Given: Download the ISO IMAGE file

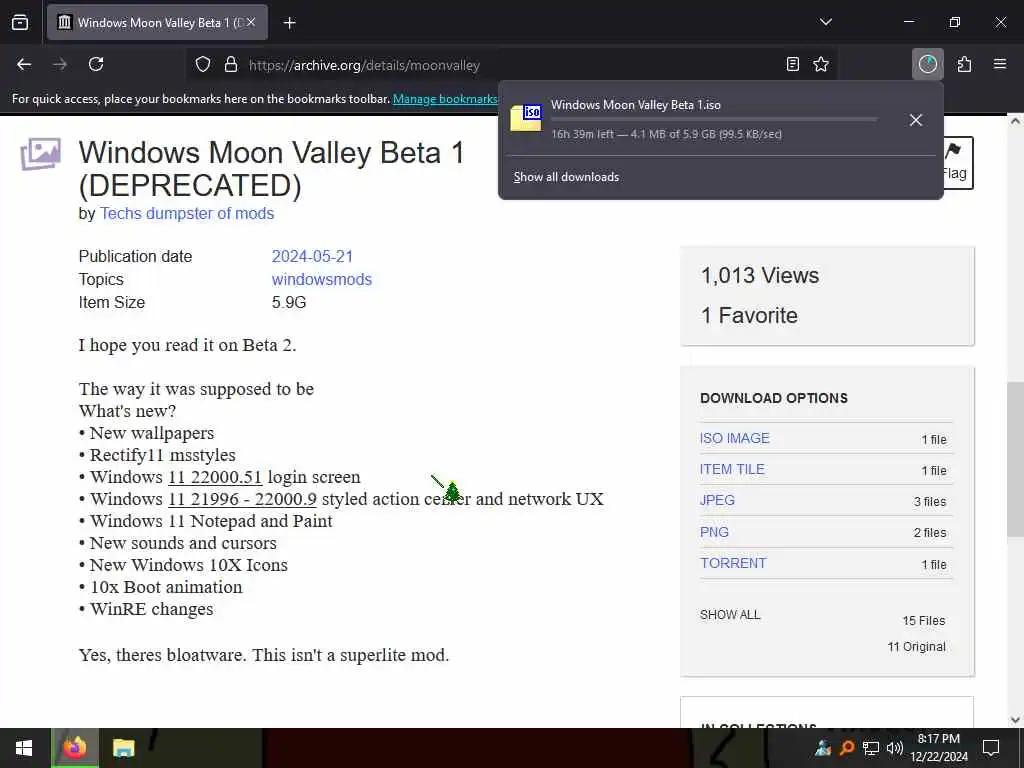Looking at the screenshot, I should [735, 438].
